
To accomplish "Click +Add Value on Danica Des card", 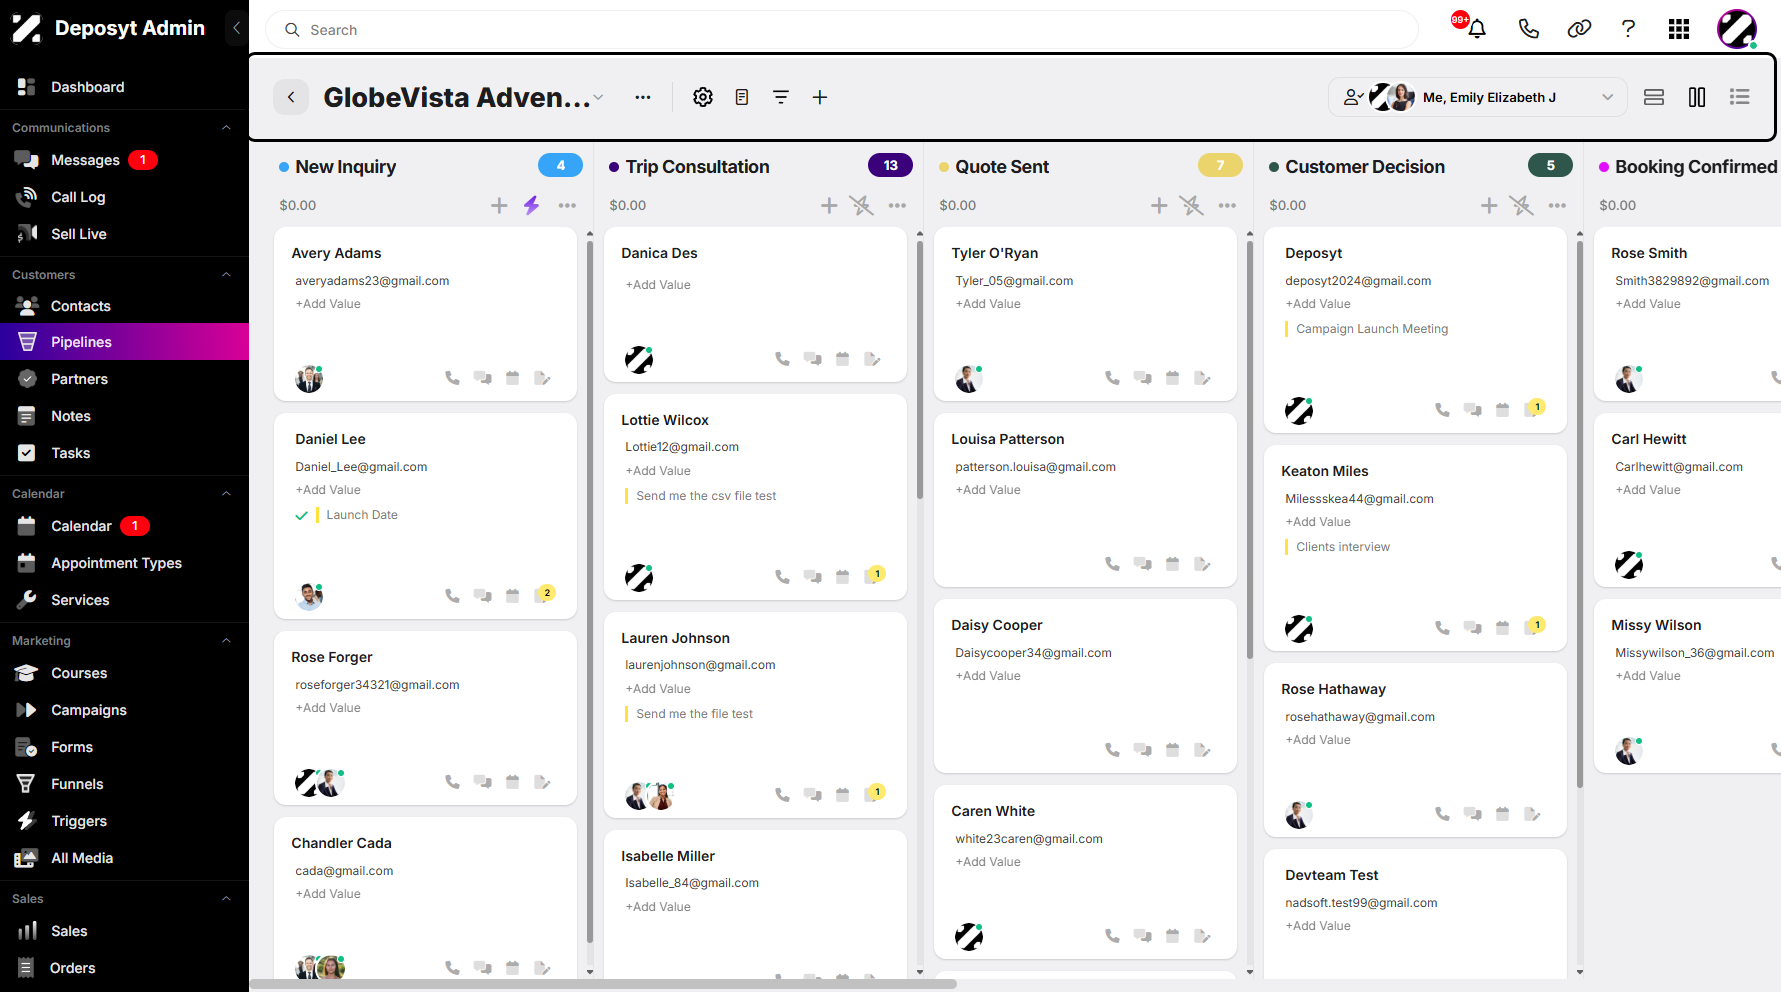I will tap(658, 285).
